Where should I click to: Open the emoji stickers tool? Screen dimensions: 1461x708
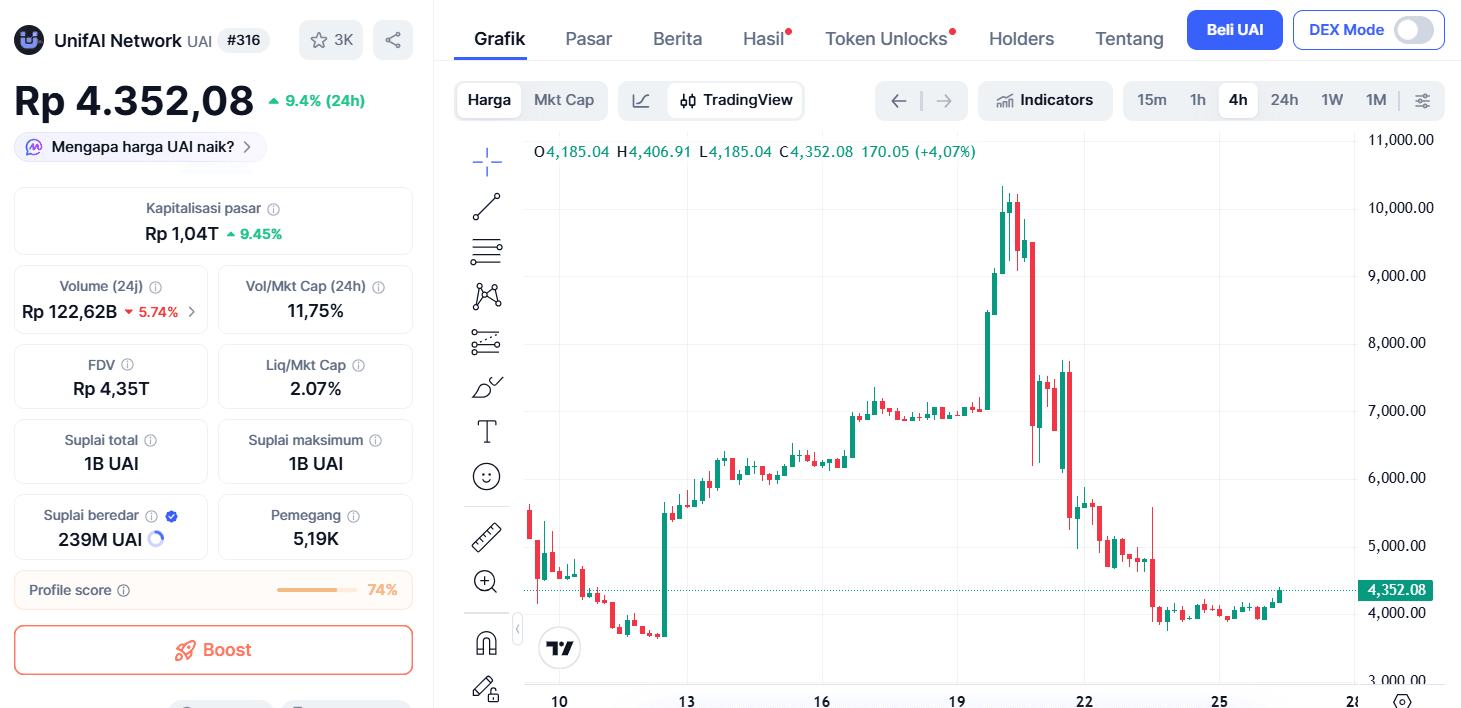(486, 476)
